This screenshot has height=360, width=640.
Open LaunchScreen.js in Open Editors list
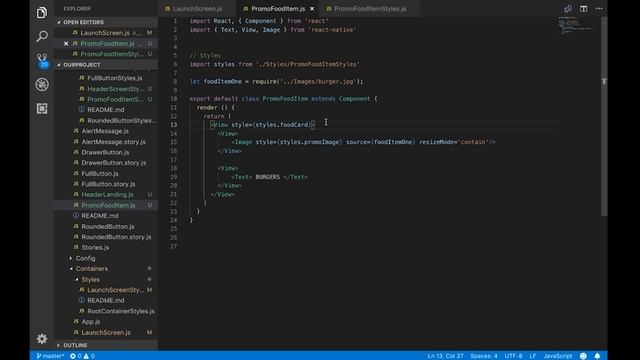click(106, 33)
